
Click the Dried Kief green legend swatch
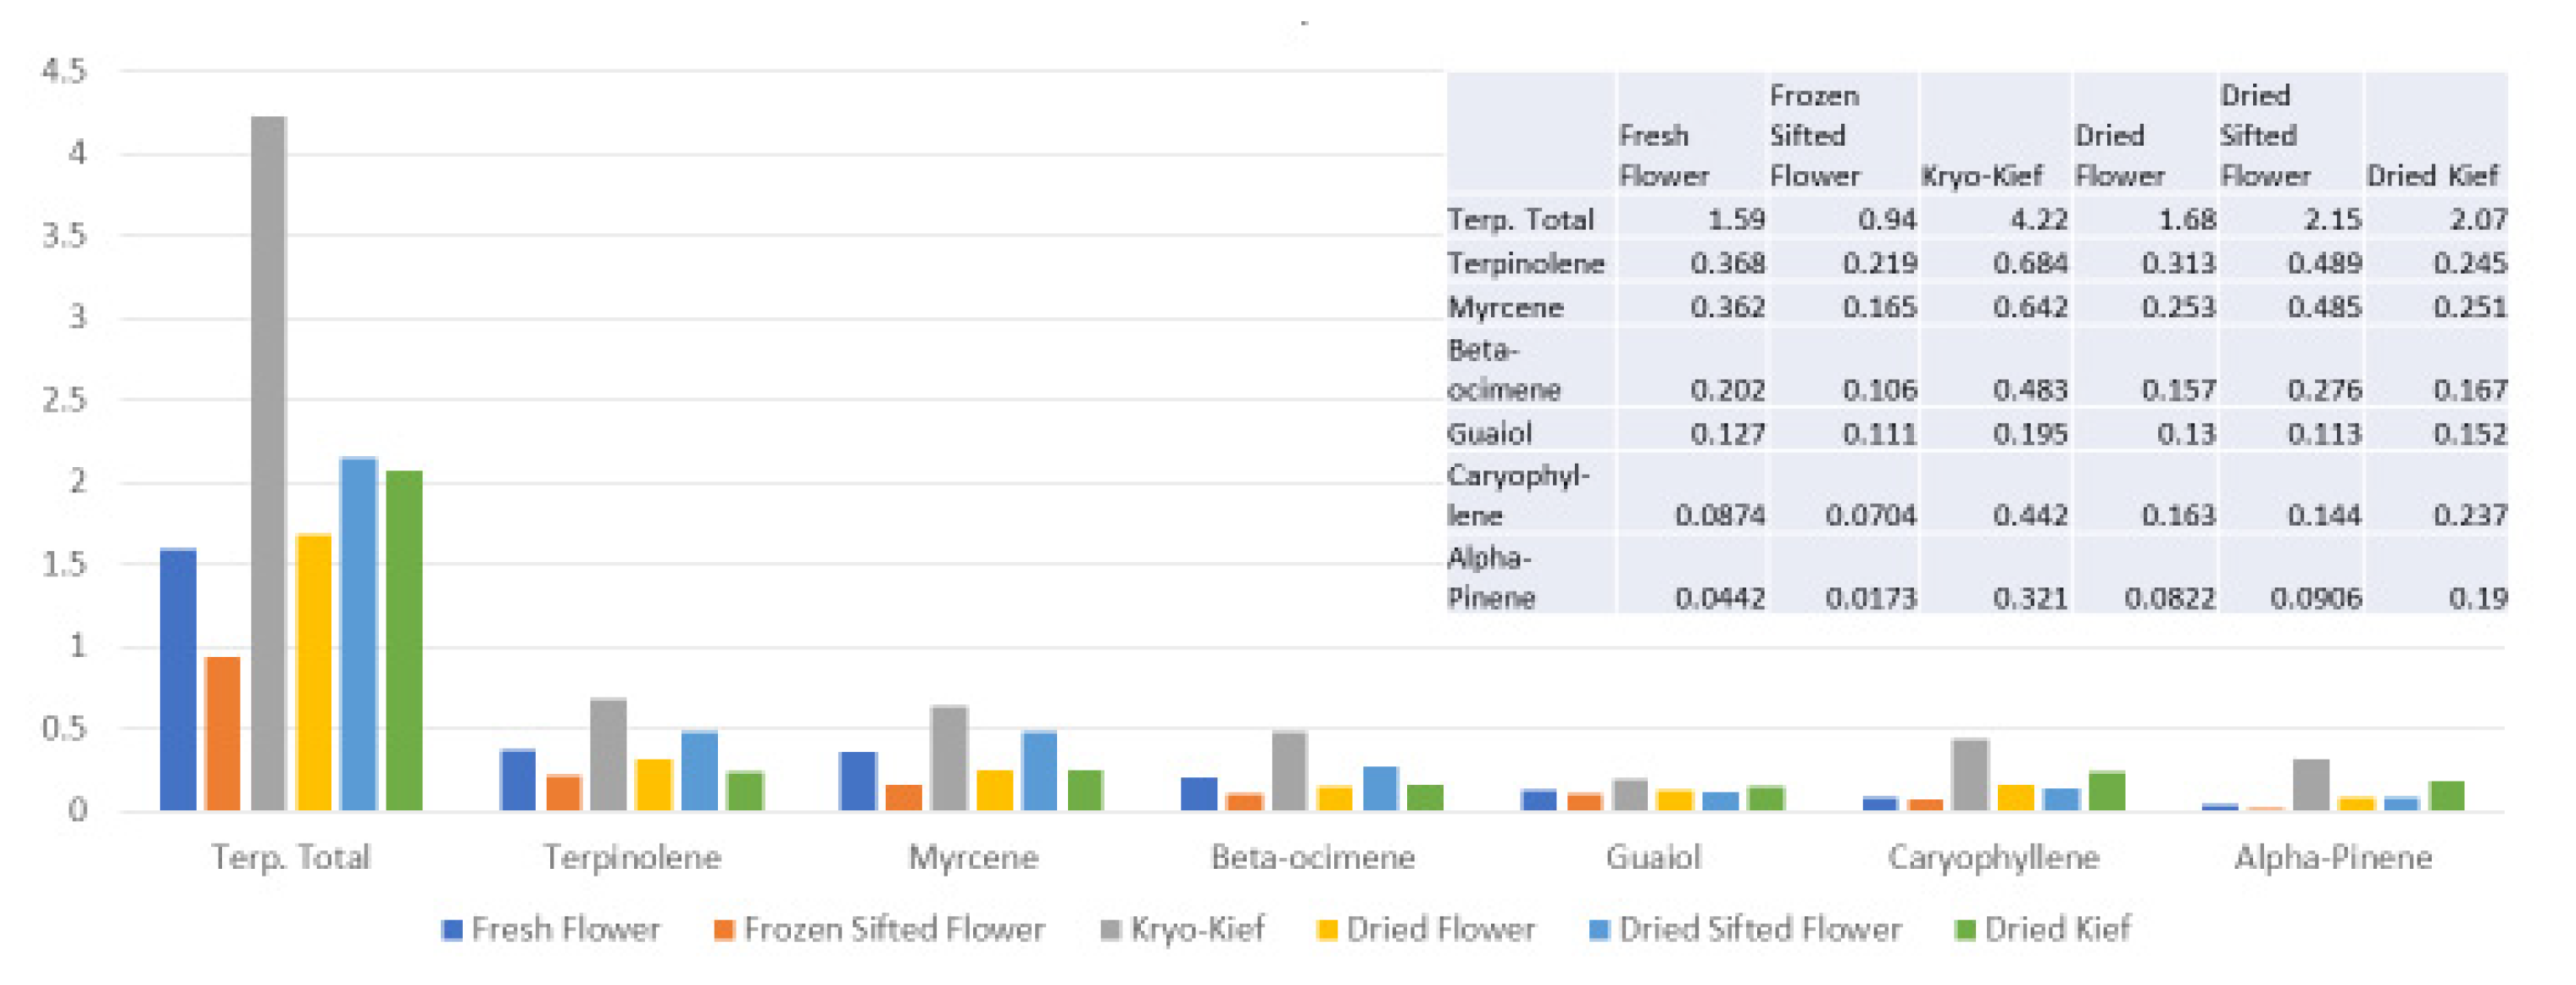1964,930
